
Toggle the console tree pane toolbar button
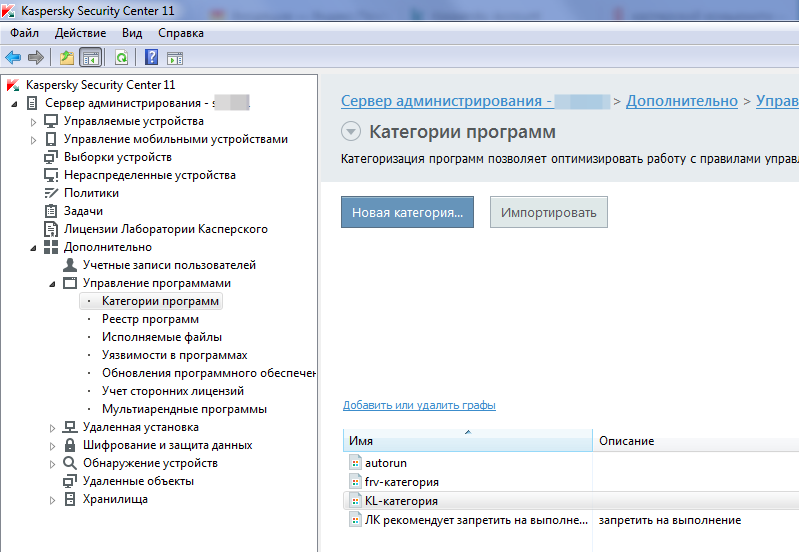[90, 57]
